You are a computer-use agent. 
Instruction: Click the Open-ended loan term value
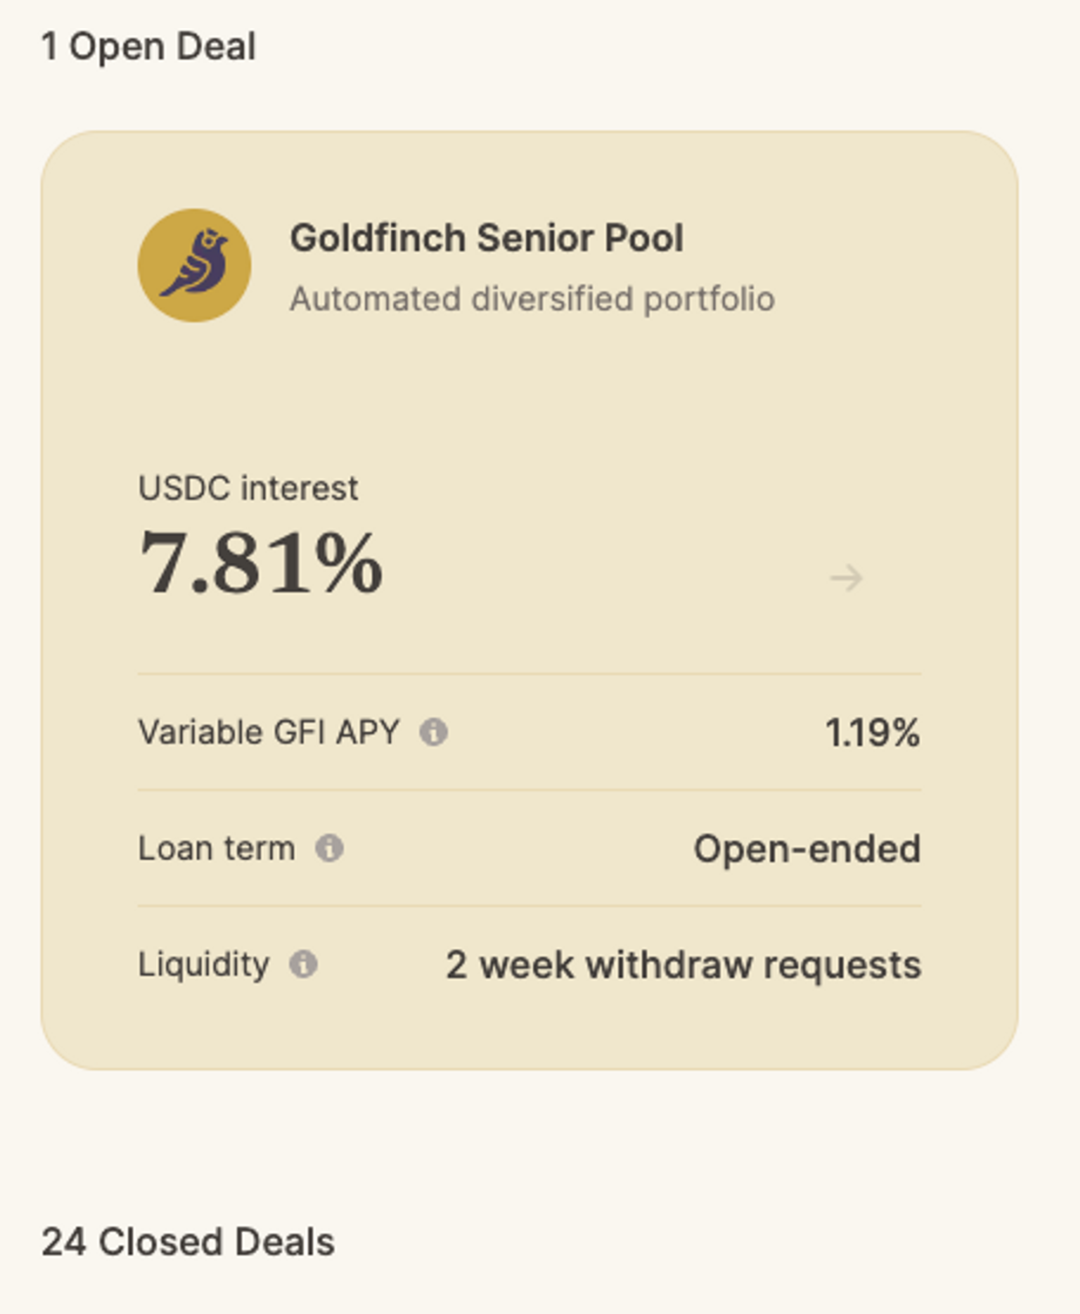(807, 849)
